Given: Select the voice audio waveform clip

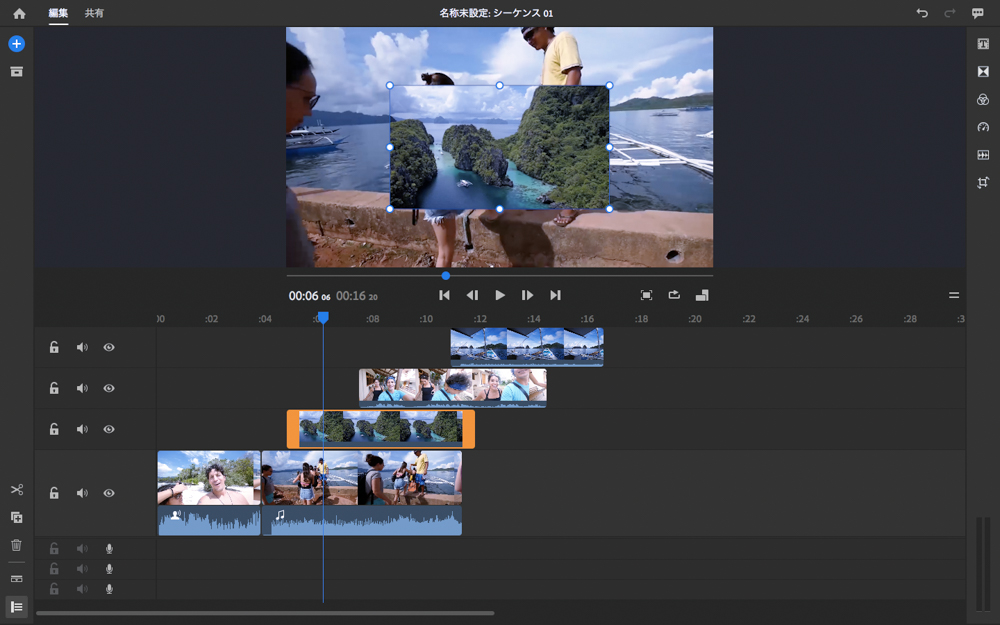Looking at the screenshot, I should pyautogui.click(x=209, y=520).
